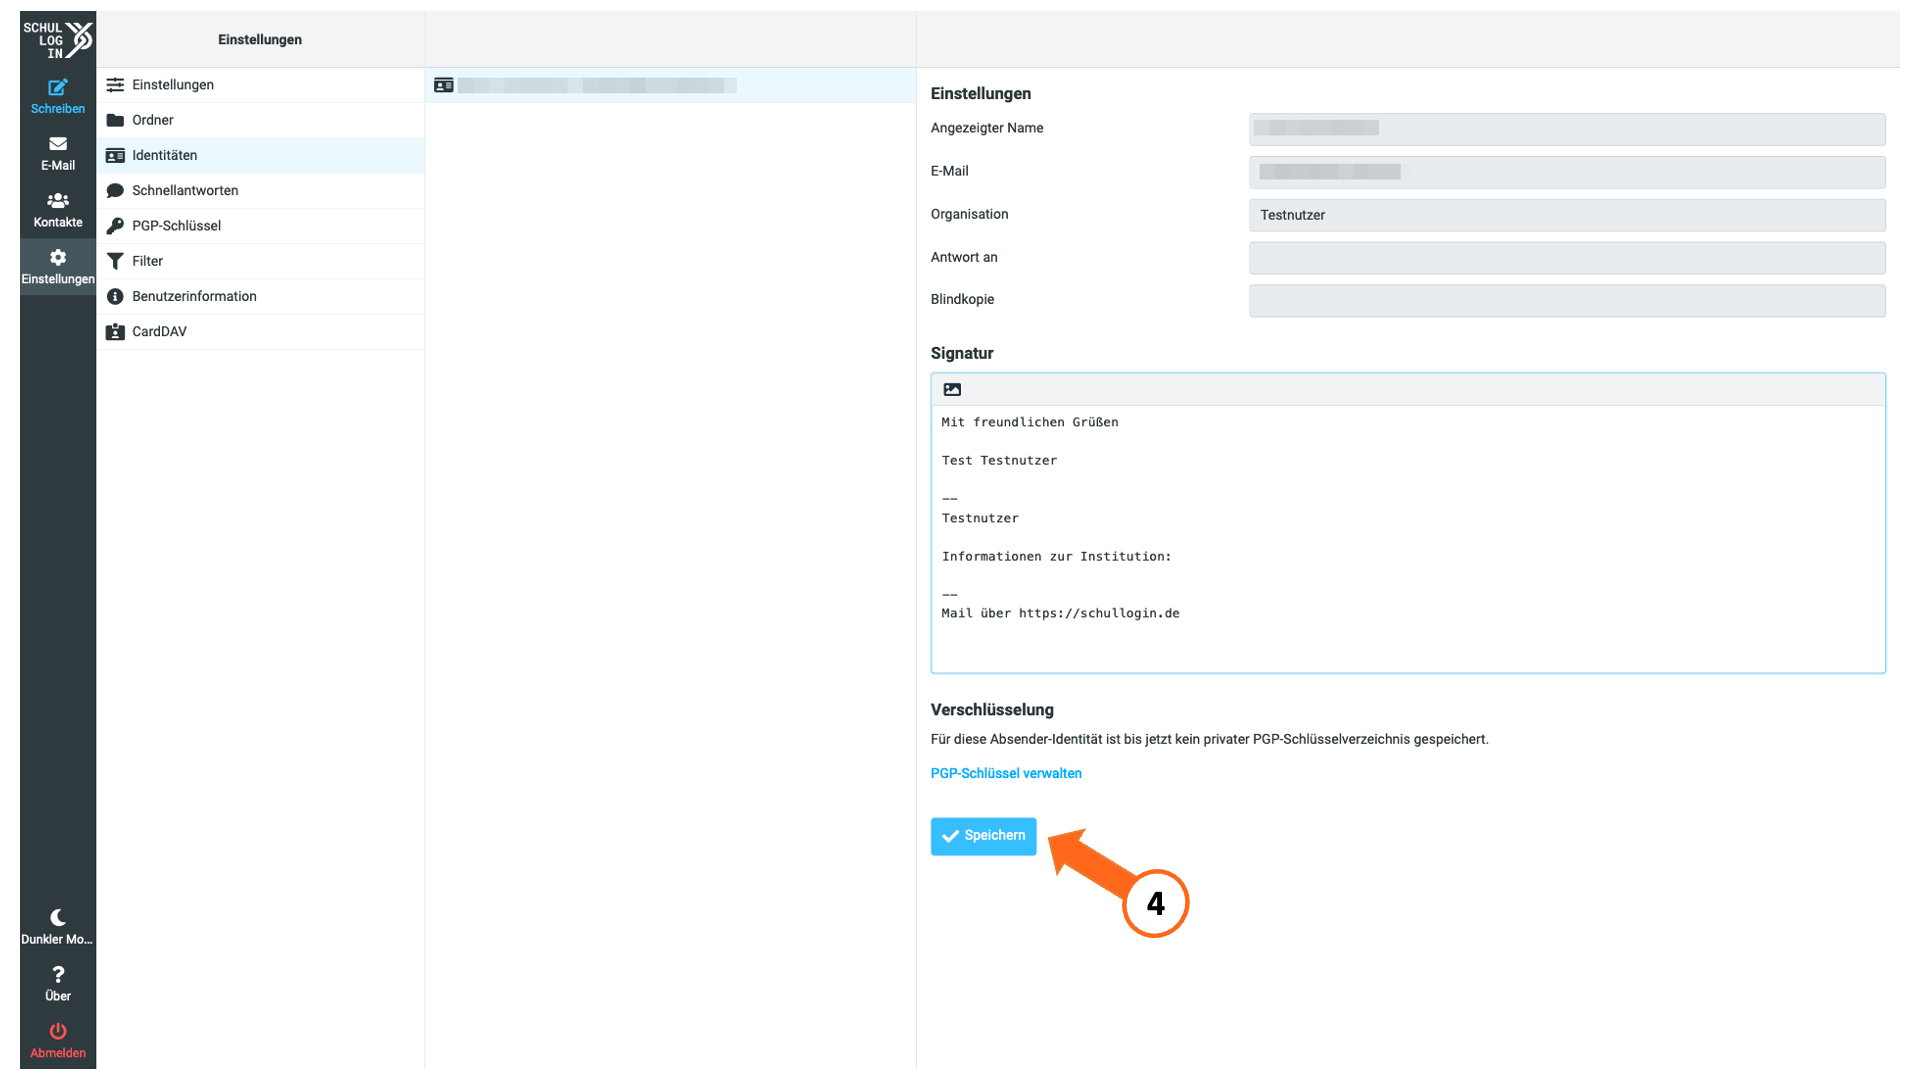Open Benutzerinformation entry
The height and width of the screenshot is (1080, 1920).
click(x=260, y=296)
